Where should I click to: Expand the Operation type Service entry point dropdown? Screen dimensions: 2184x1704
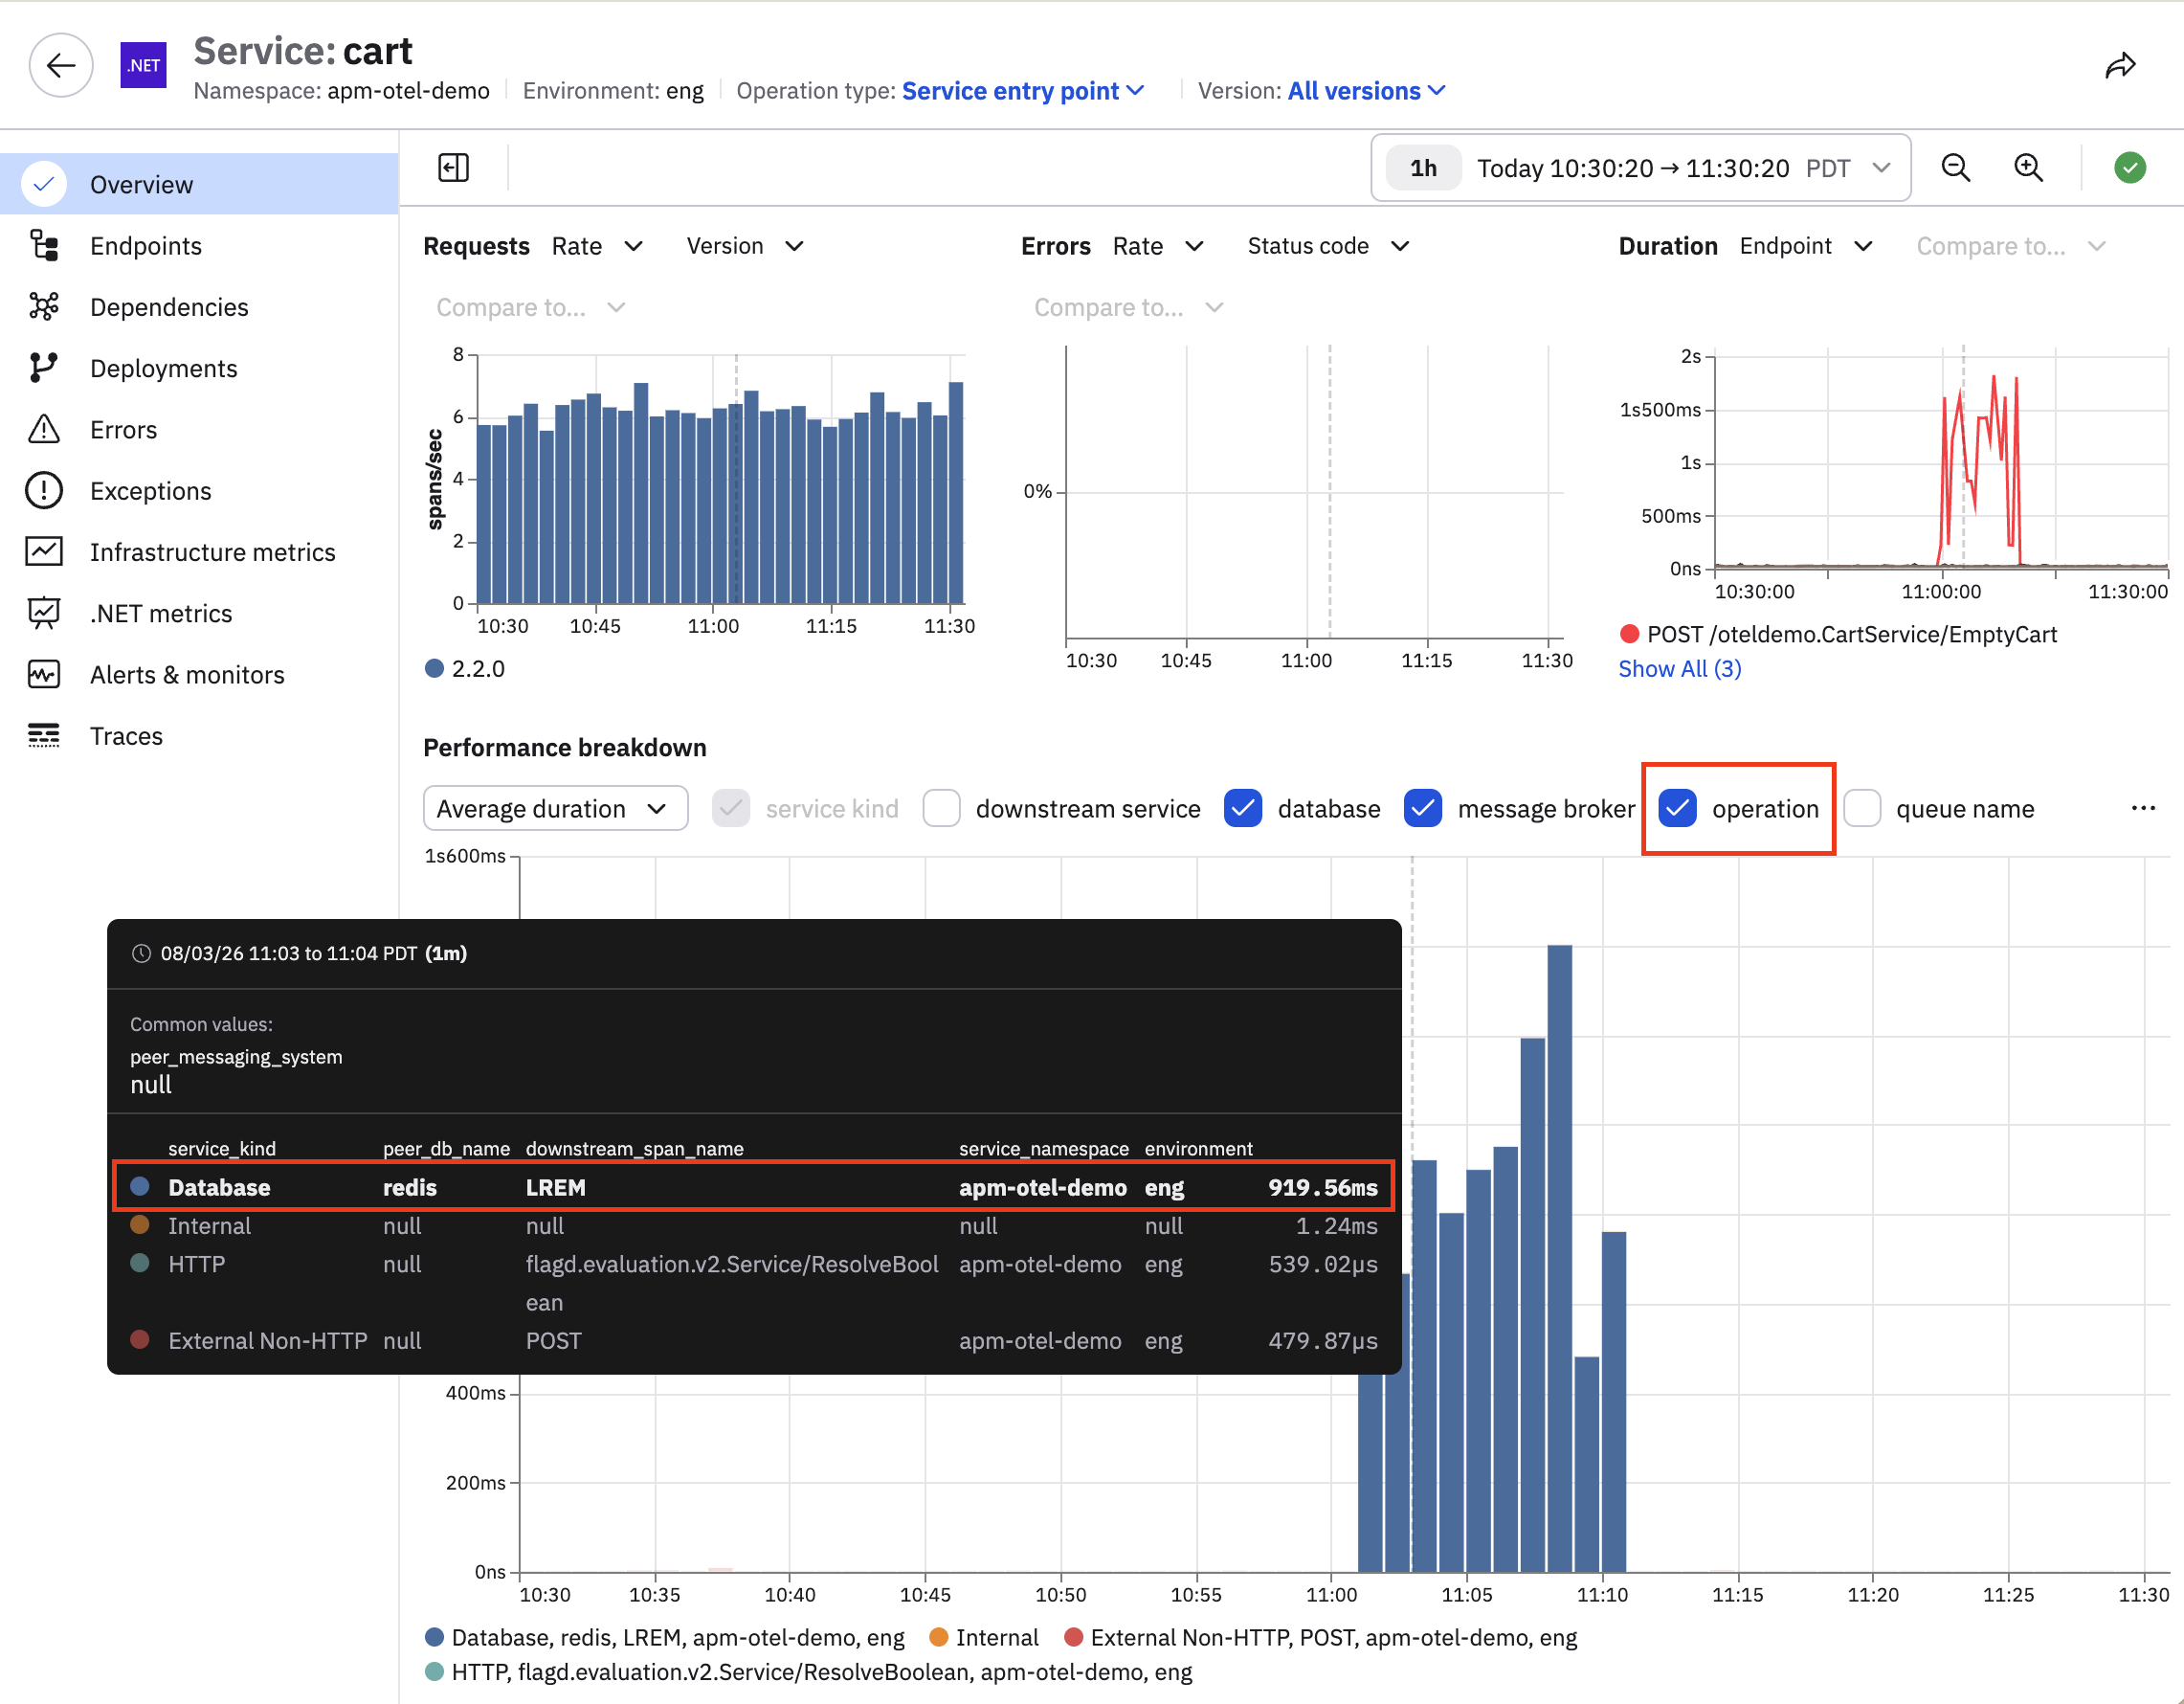1022,91
